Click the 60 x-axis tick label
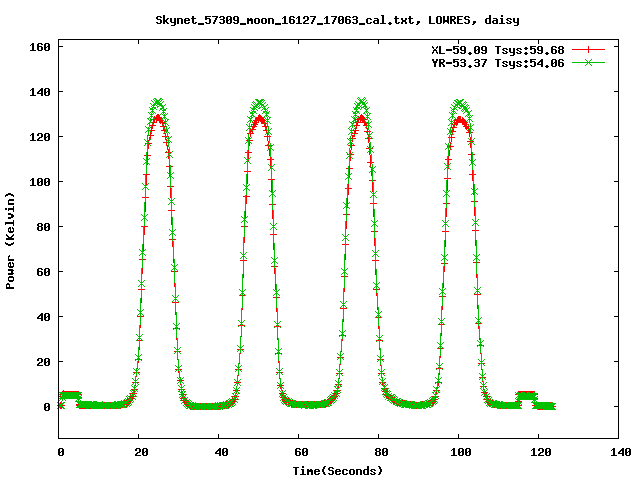Image resolution: width=640 pixels, height=480 pixels. [x=301, y=452]
